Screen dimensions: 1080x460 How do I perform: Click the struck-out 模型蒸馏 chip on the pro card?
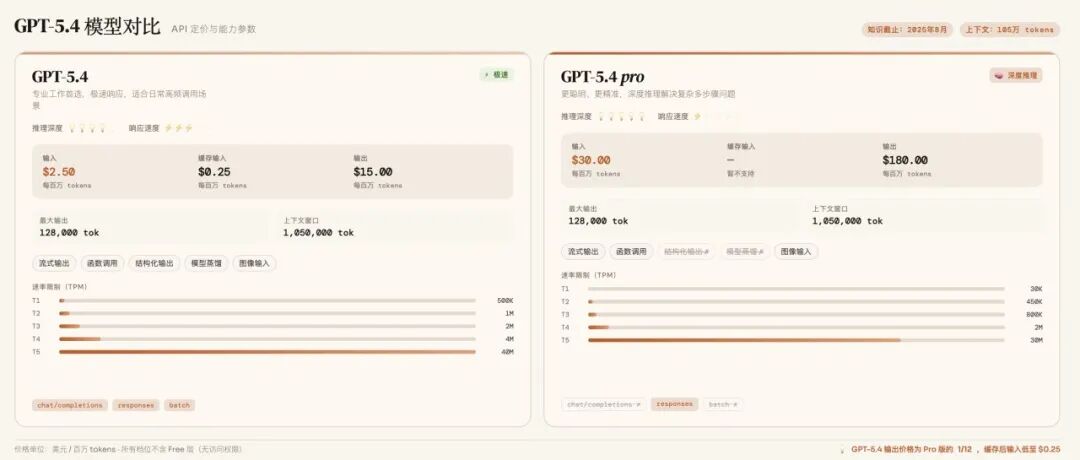(x=745, y=251)
